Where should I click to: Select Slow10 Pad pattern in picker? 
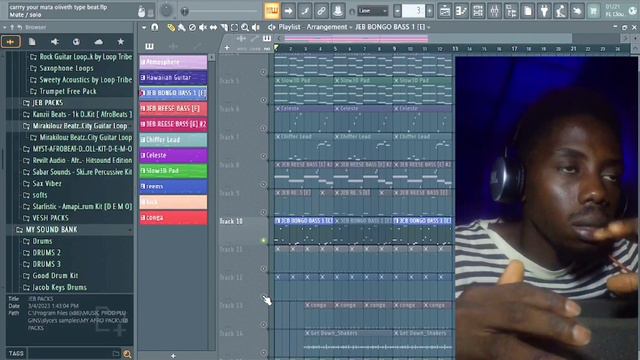point(173,171)
